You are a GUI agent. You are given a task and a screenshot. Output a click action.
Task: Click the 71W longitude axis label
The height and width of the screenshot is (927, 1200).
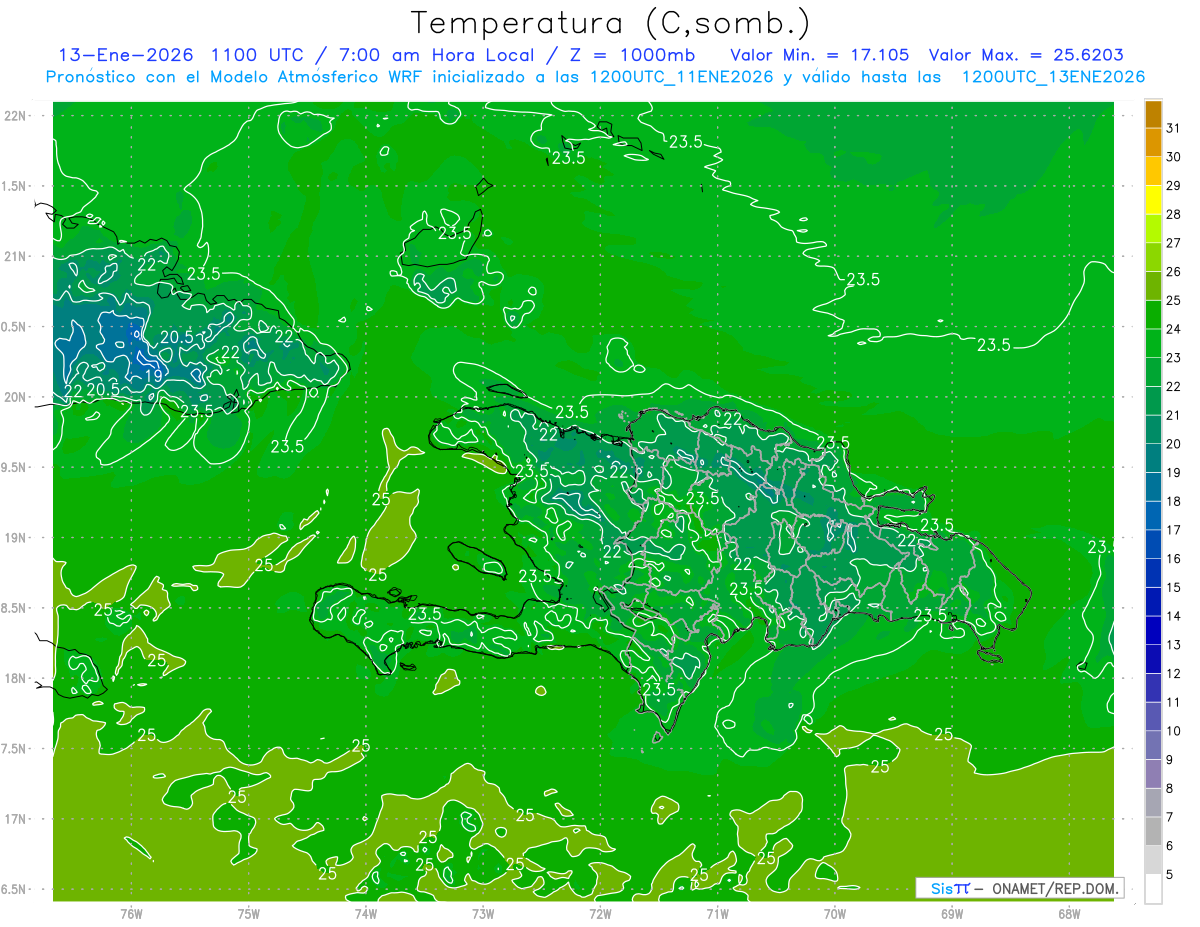coord(717,913)
